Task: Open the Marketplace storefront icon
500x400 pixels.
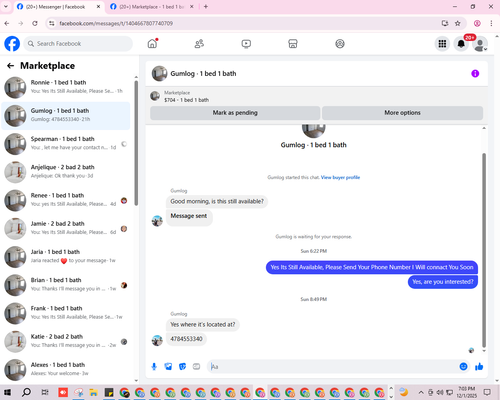Action: 293,44
